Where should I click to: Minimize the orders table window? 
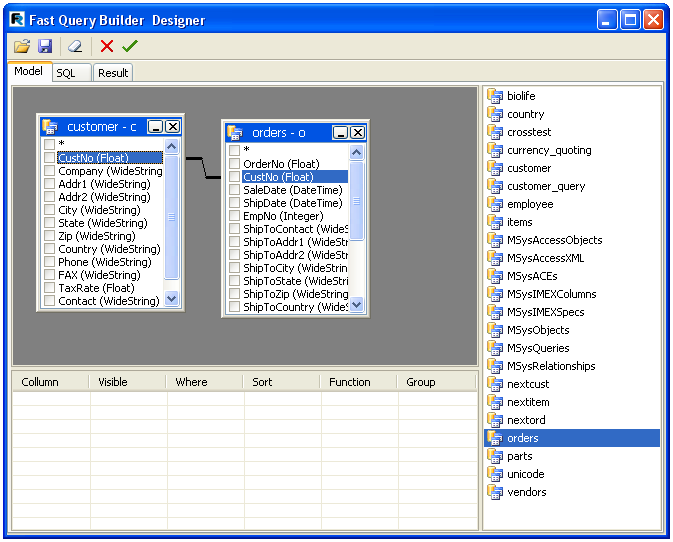click(340, 132)
